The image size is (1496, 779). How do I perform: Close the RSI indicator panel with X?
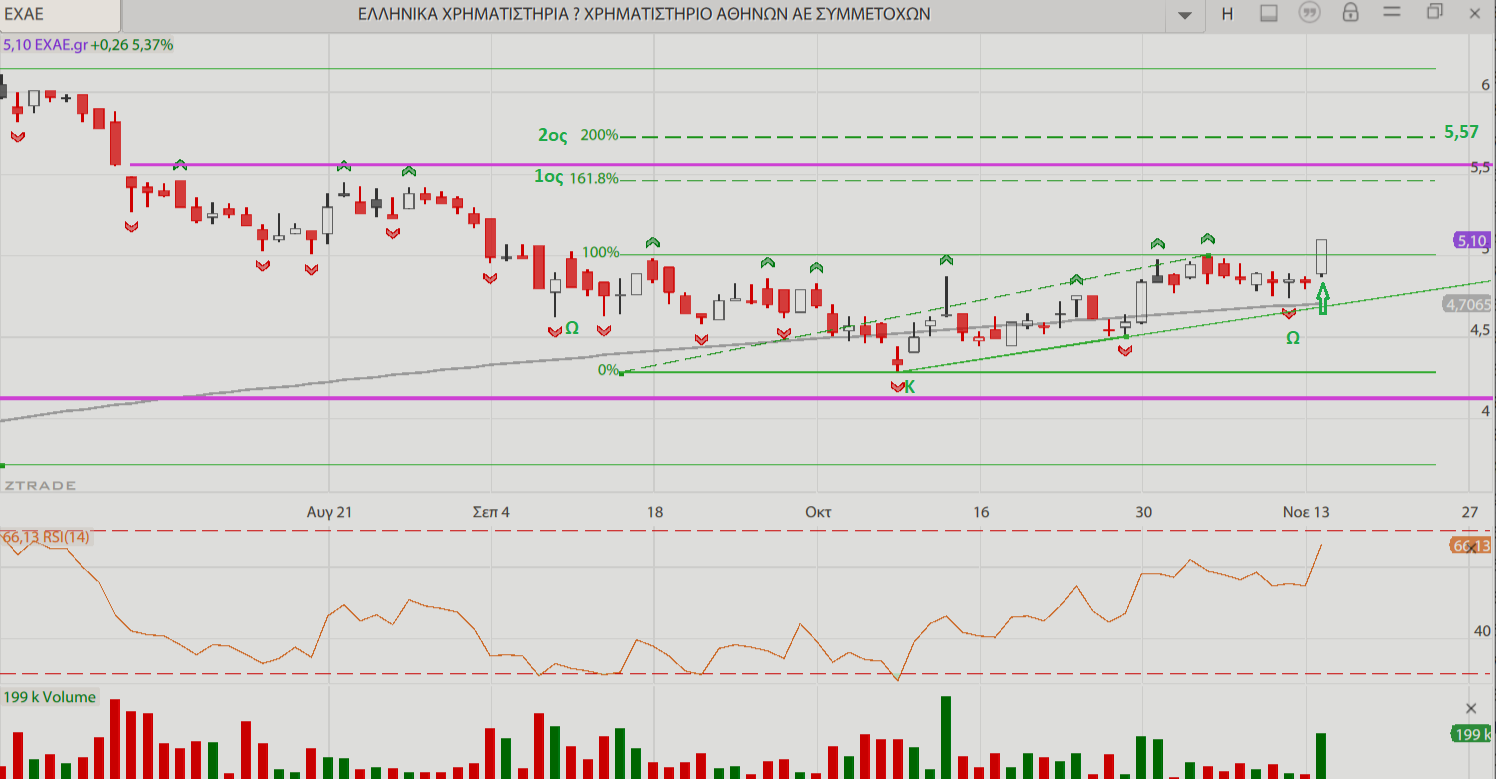click(x=1472, y=546)
